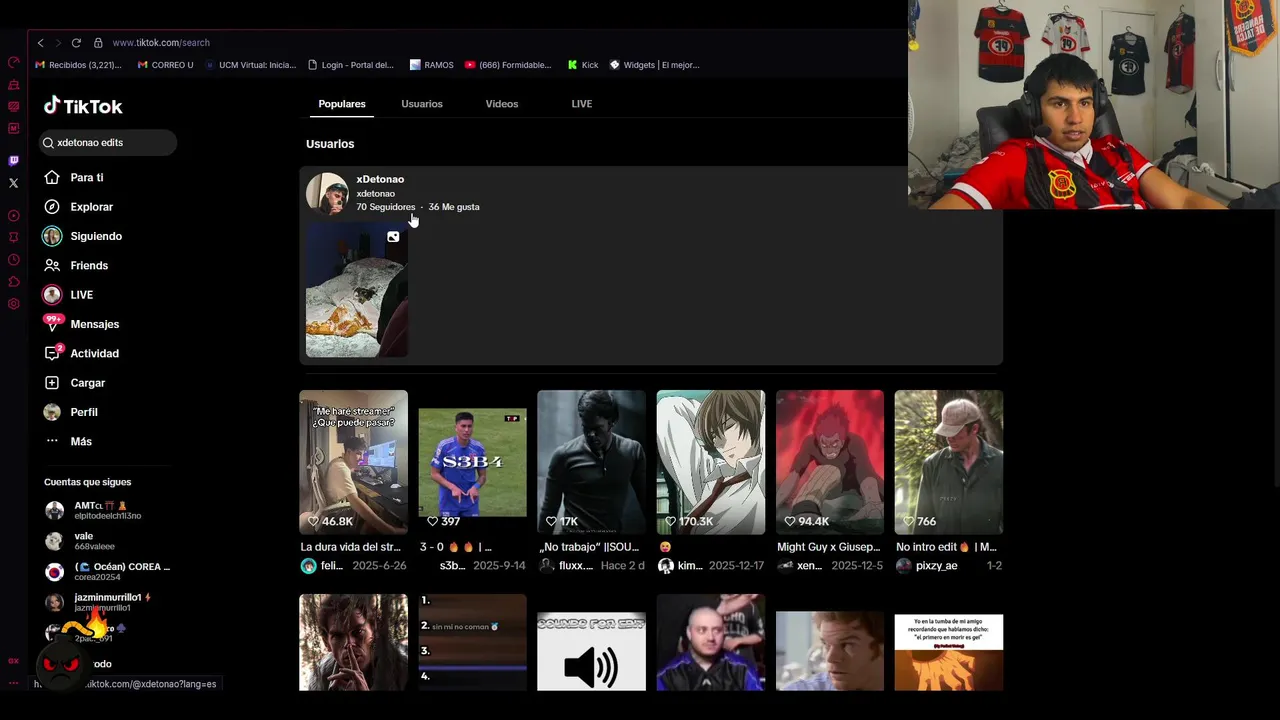Click the browser URL address bar
This screenshot has height=720, width=1280.
coord(161,43)
